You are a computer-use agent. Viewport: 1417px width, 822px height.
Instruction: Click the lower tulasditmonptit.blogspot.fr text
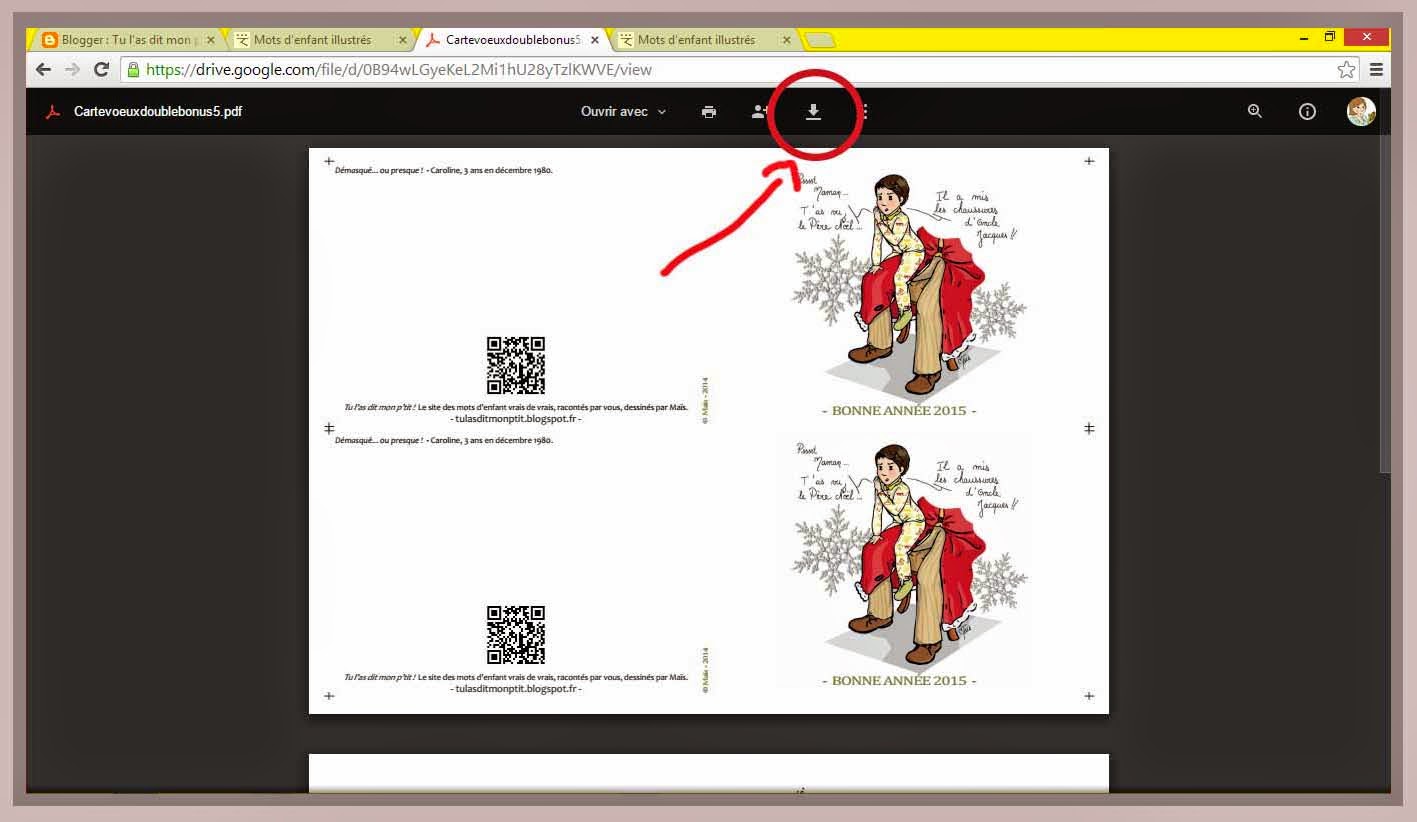(x=516, y=689)
